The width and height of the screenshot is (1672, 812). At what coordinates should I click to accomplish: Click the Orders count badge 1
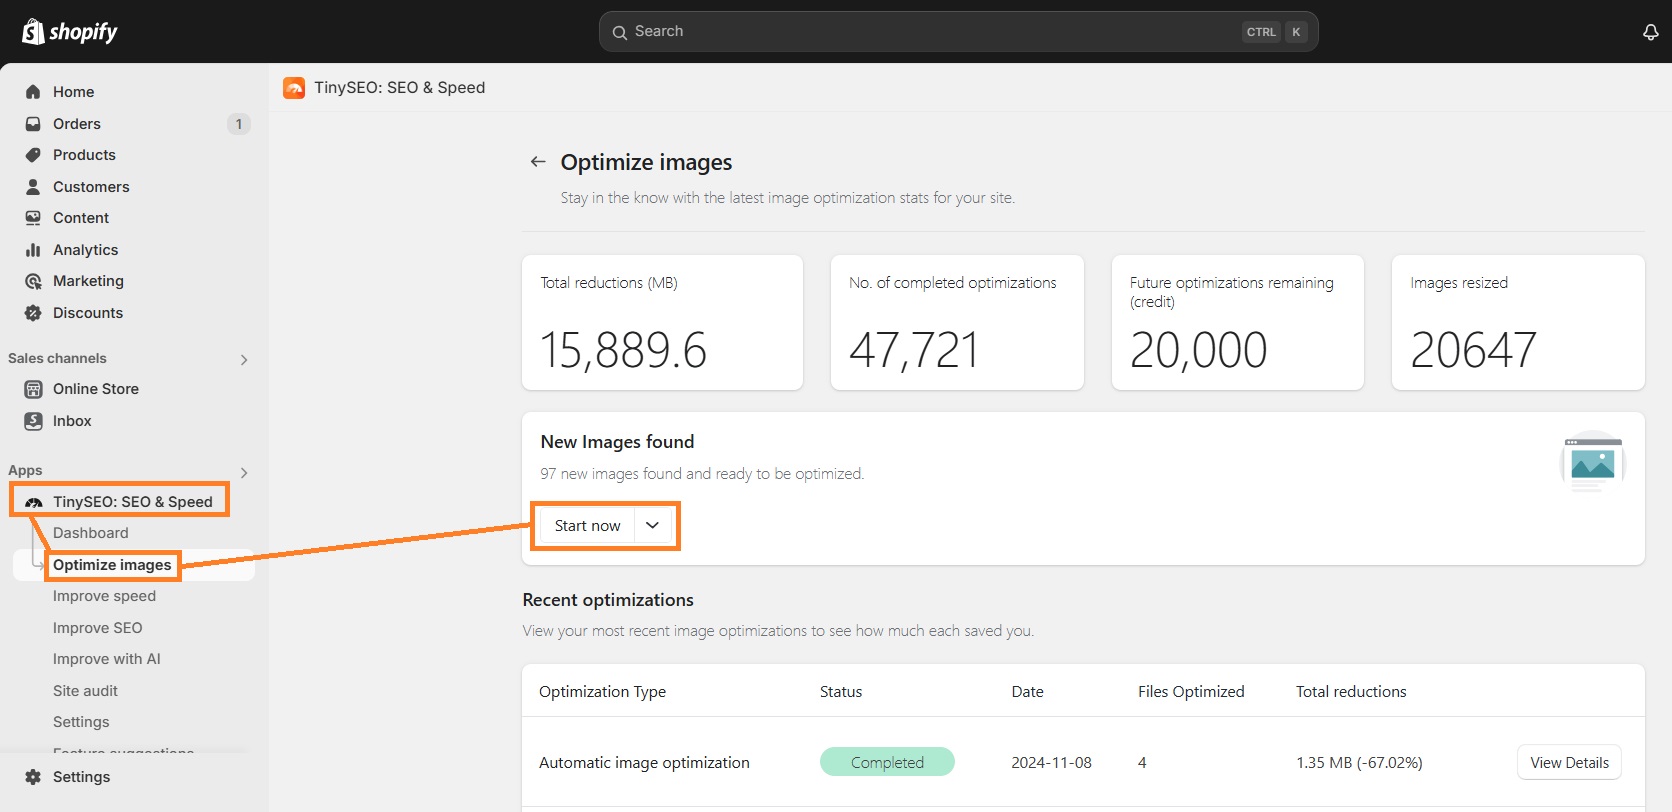[239, 124]
